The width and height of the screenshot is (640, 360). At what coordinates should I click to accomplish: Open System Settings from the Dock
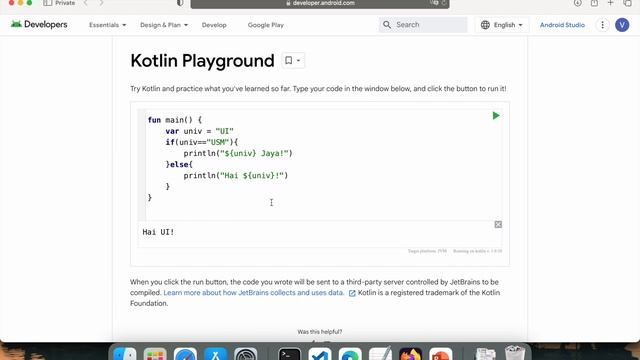(x=245, y=354)
